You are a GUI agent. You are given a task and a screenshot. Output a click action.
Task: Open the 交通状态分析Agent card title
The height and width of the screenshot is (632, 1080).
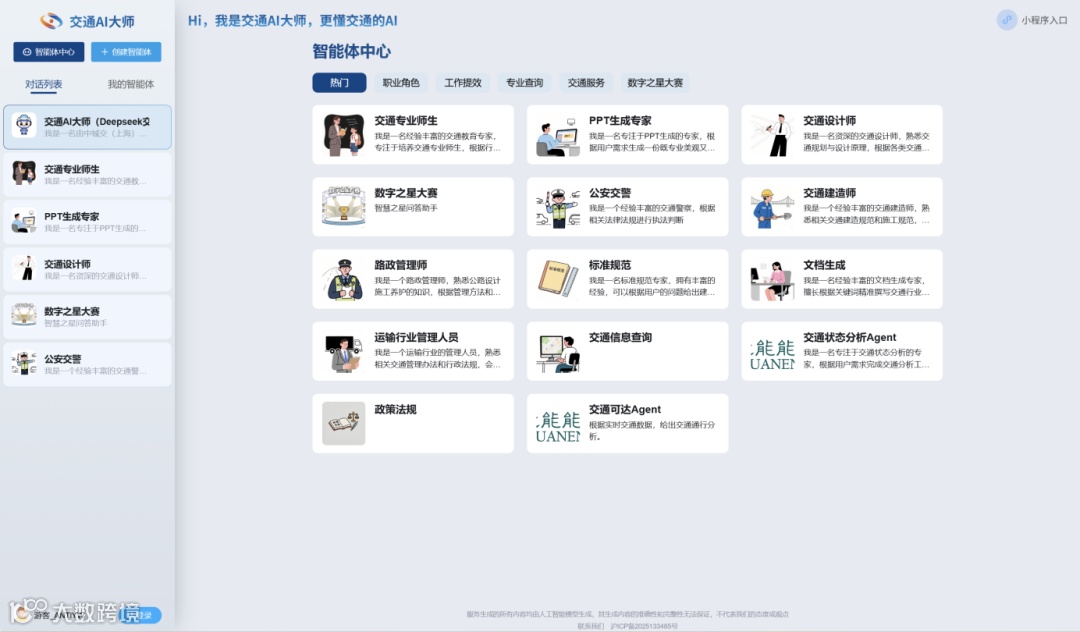coord(849,337)
